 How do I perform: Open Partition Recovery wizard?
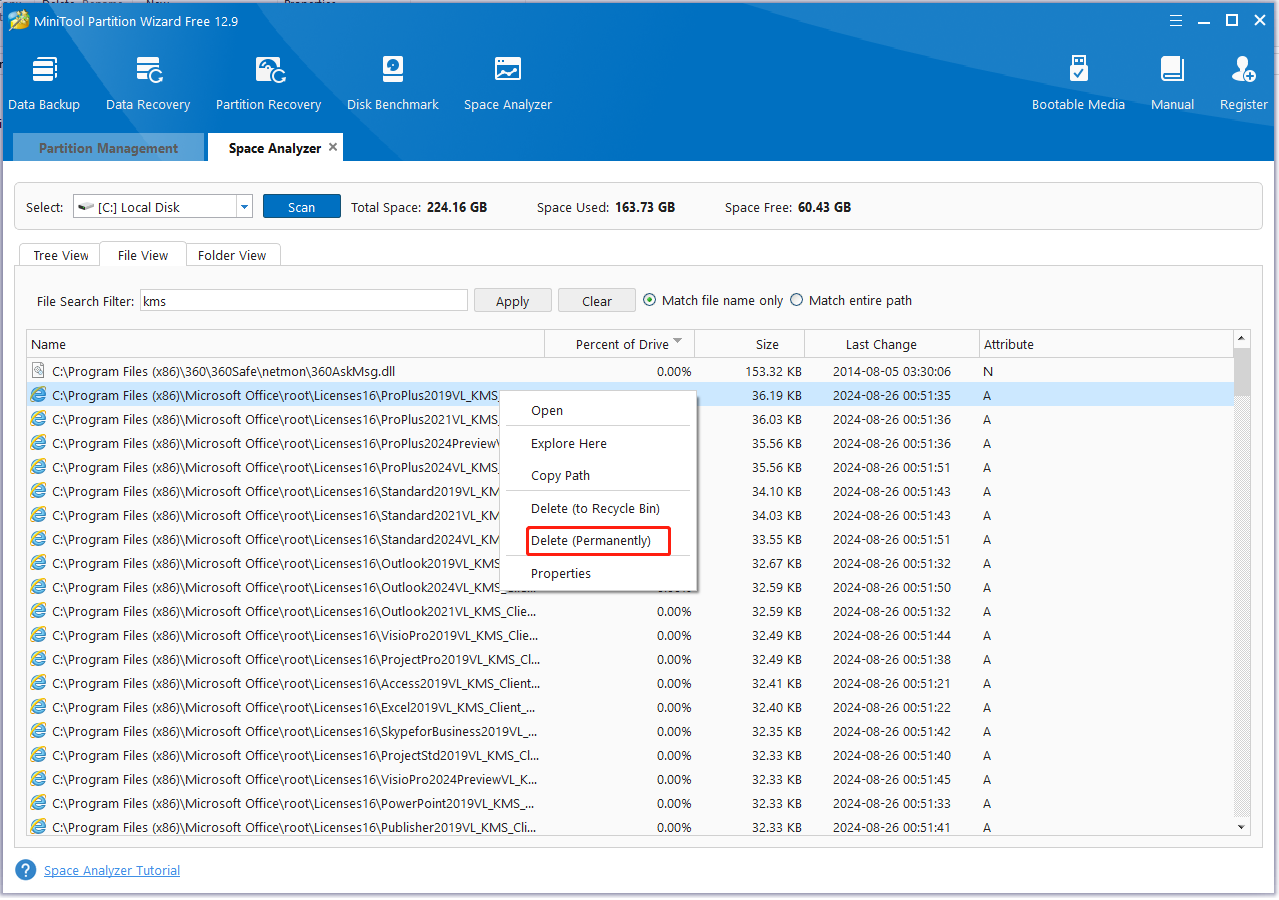coord(268,83)
